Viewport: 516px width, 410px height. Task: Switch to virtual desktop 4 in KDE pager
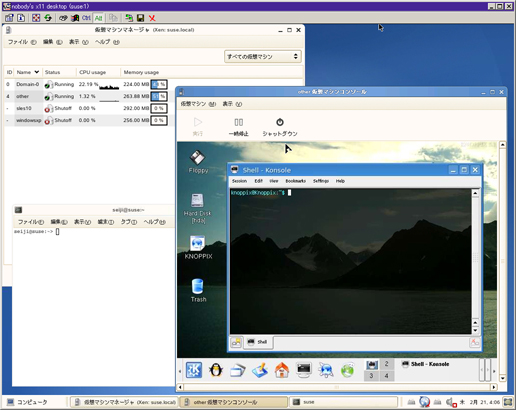click(386, 376)
